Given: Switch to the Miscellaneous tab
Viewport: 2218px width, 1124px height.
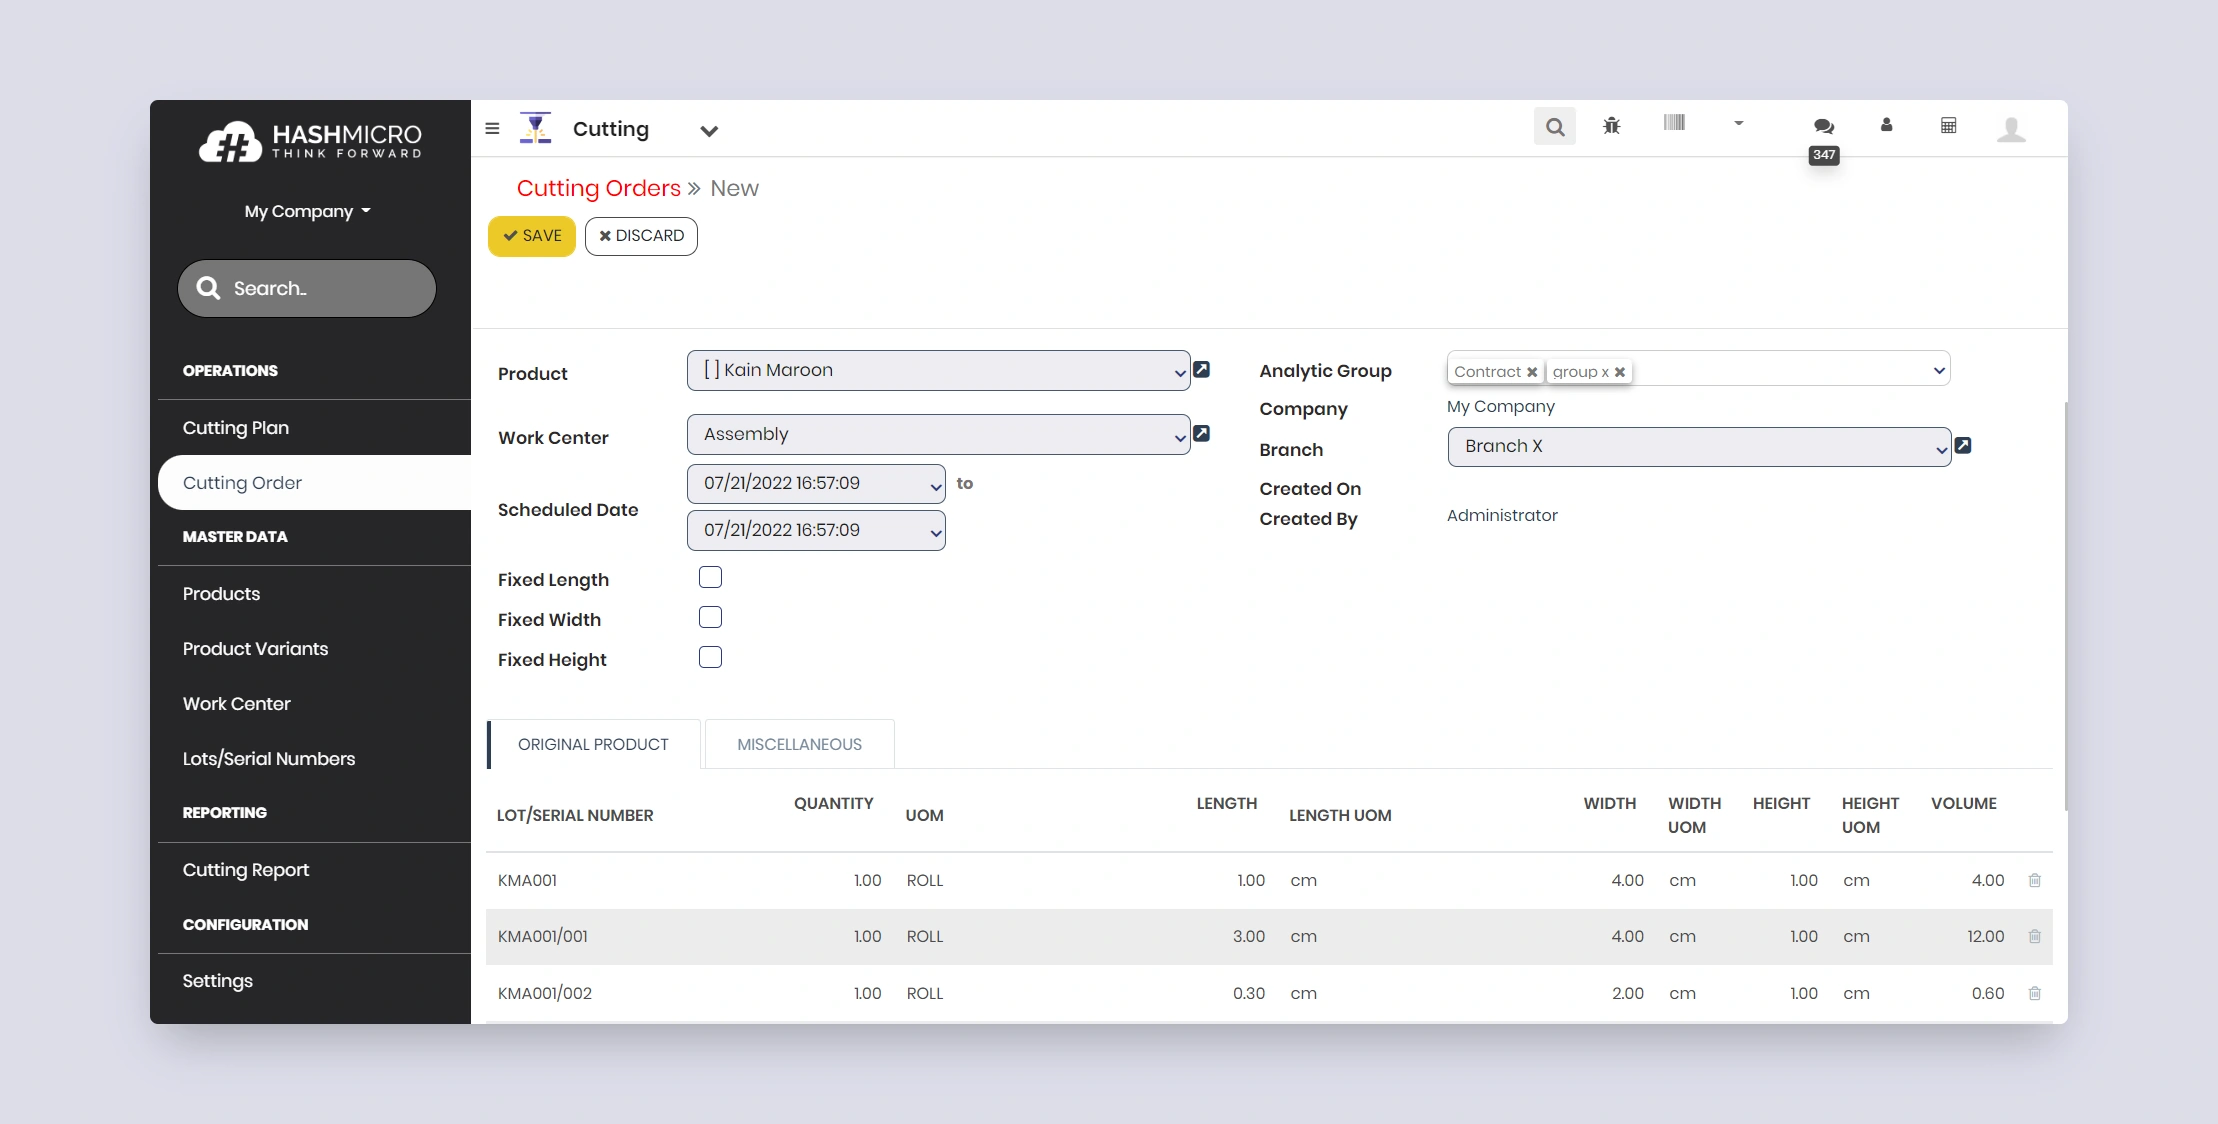Looking at the screenshot, I should (x=799, y=745).
